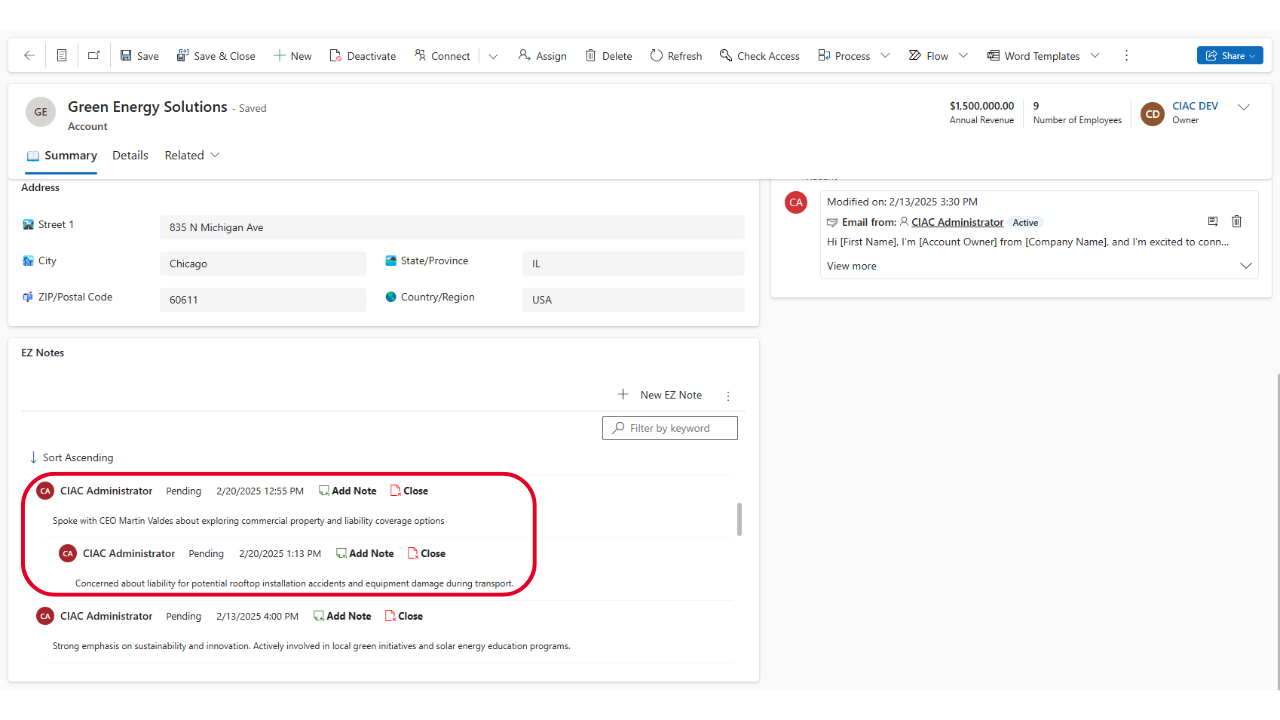
Task: Open the CIAC Administrator email sender link
Action: coord(956,222)
